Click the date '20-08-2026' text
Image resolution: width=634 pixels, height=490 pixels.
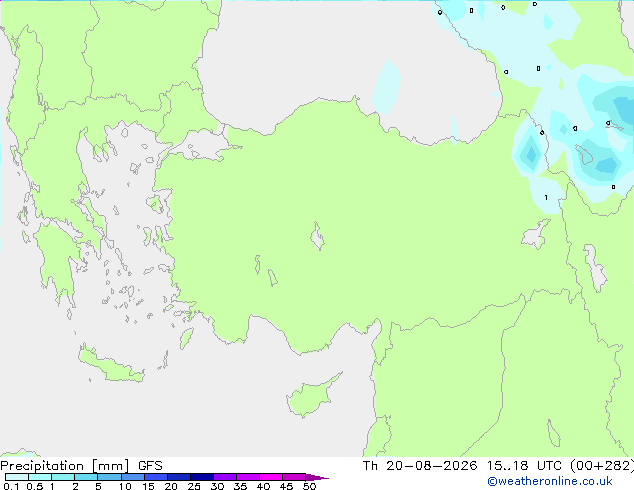(x=431, y=466)
